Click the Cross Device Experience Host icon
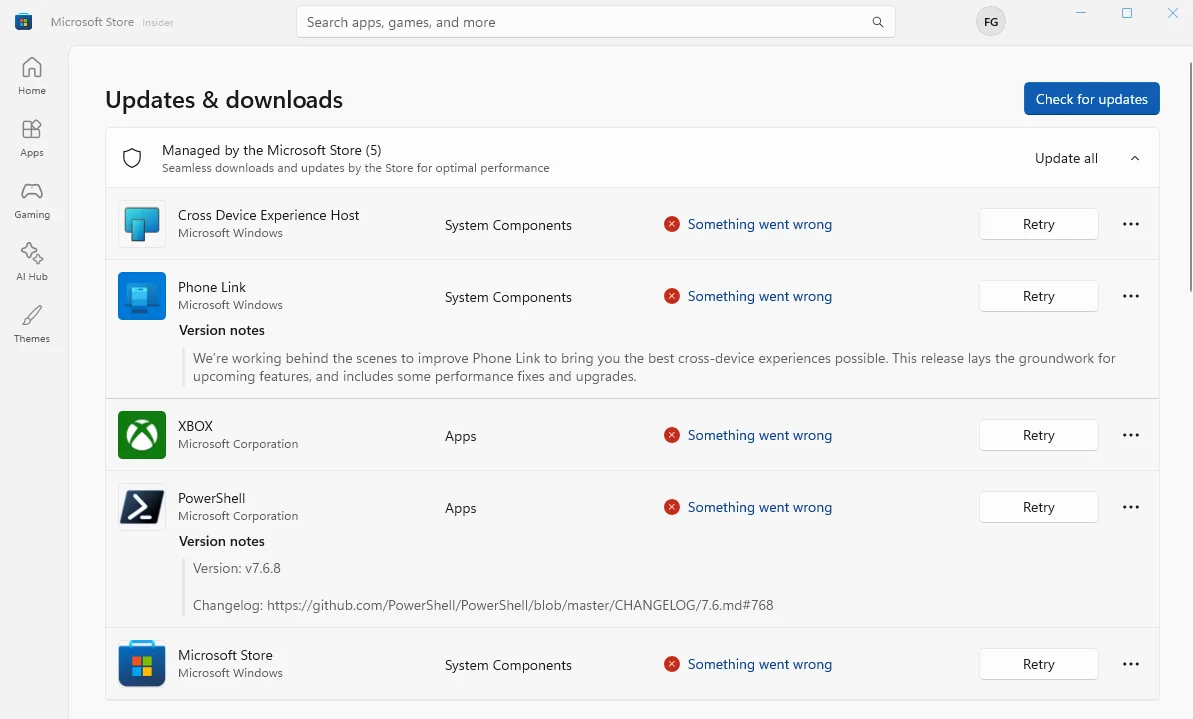This screenshot has height=719, width=1193. click(142, 224)
